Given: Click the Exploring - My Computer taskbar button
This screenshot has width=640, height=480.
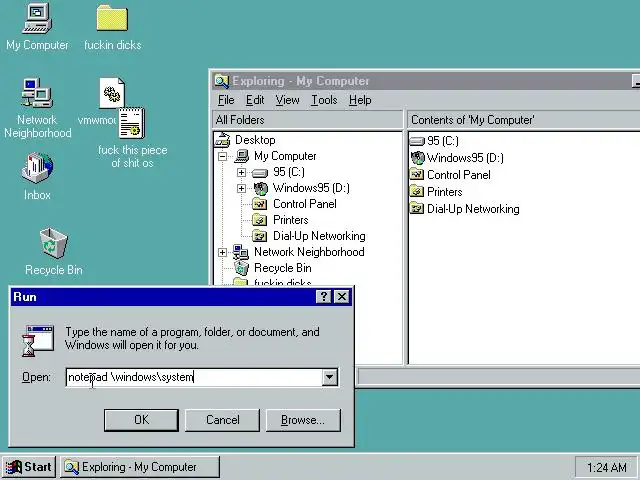Looking at the screenshot, I should (140, 467).
